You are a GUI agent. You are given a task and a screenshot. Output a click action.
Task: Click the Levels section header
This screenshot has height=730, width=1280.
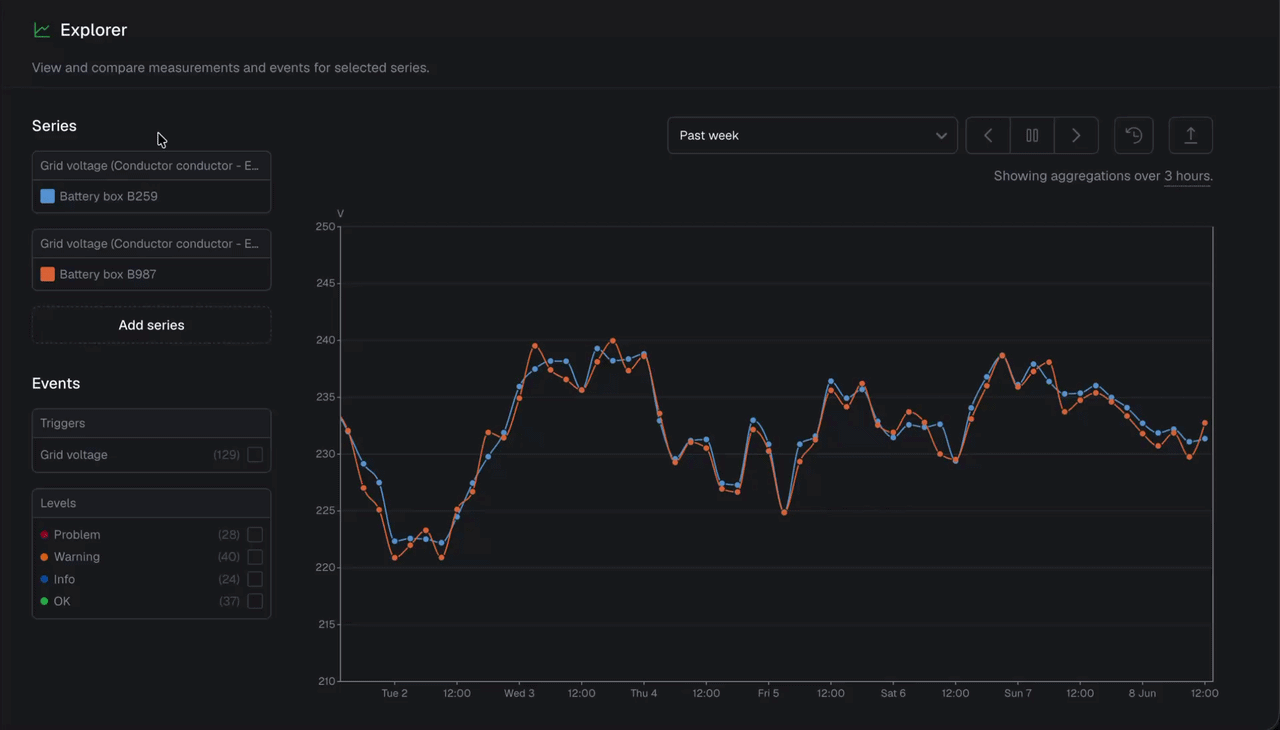151,503
